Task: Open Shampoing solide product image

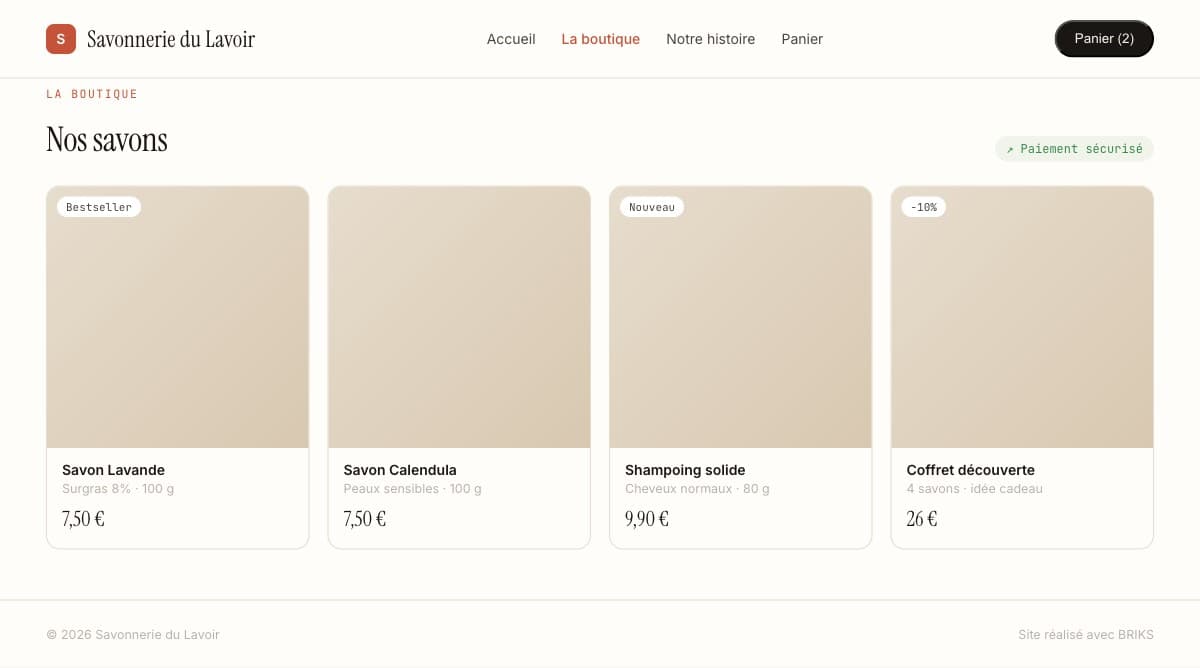Action: pos(741,317)
